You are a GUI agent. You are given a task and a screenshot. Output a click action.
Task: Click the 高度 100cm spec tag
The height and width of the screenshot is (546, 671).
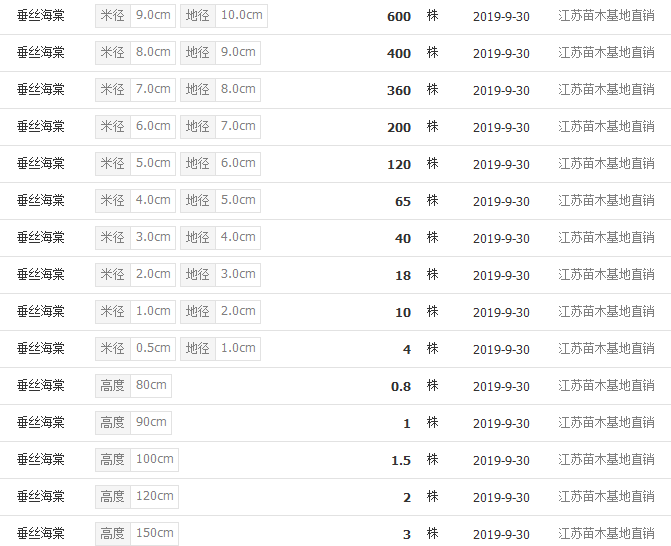coord(137,460)
